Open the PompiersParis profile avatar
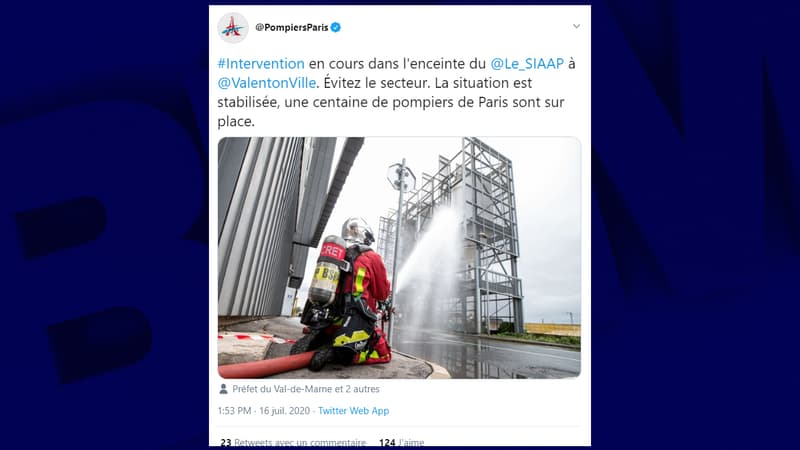Screen dimensions: 800x450 (233, 27)
